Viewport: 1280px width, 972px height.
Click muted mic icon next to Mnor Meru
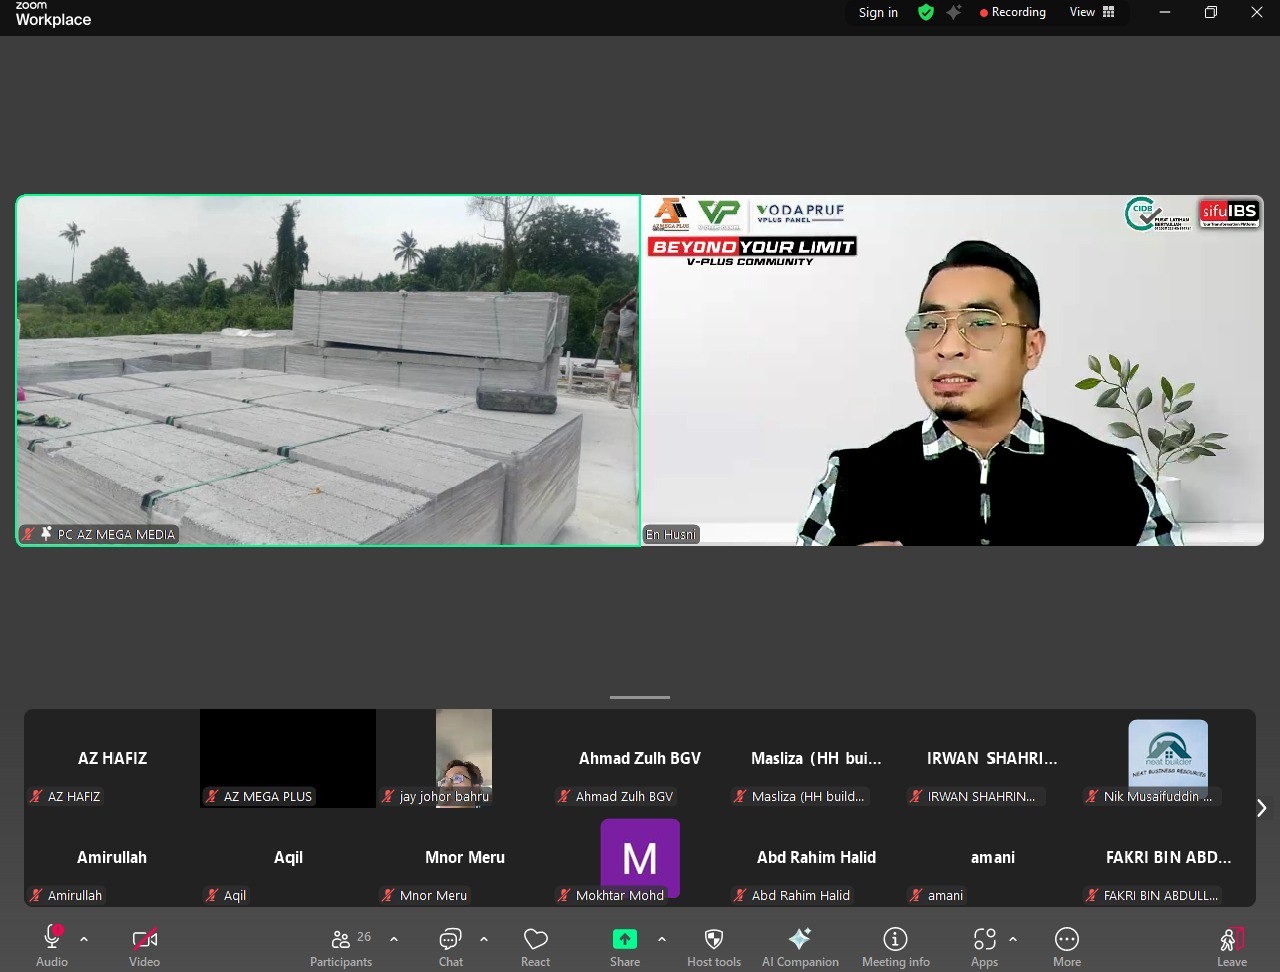click(388, 896)
